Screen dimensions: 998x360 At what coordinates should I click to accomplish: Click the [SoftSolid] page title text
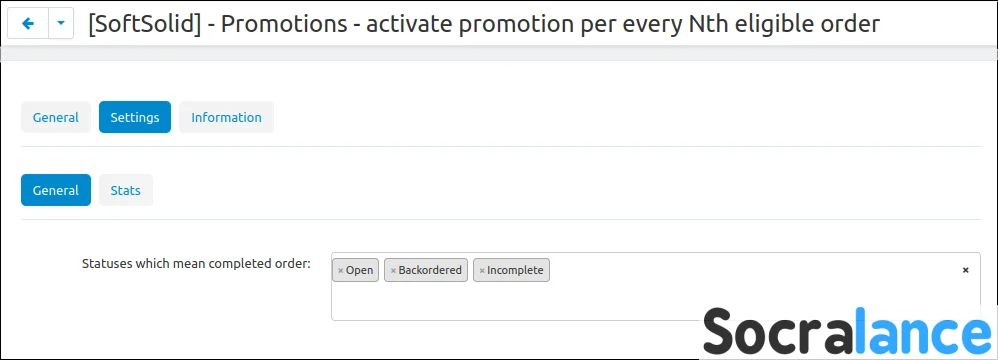(484, 24)
